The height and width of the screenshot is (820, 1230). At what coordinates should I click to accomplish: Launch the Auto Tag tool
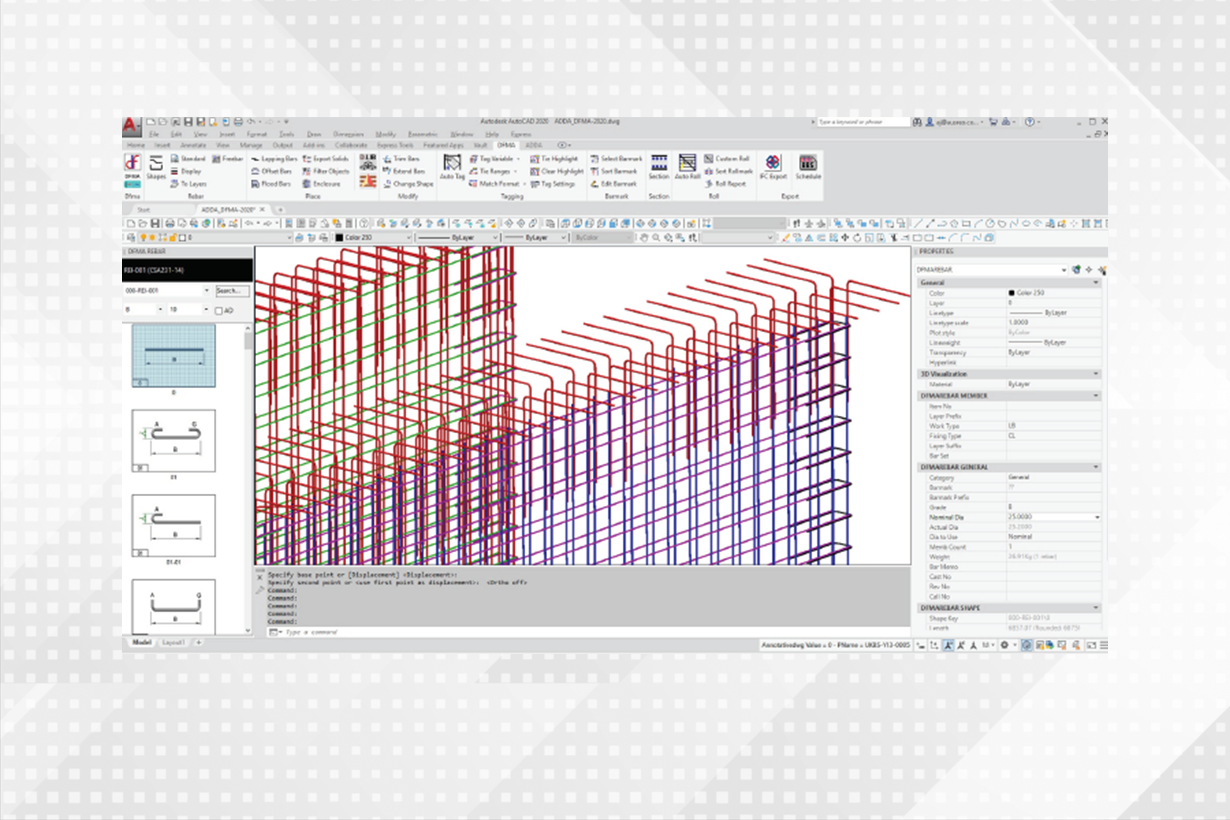pyautogui.click(x=452, y=167)
